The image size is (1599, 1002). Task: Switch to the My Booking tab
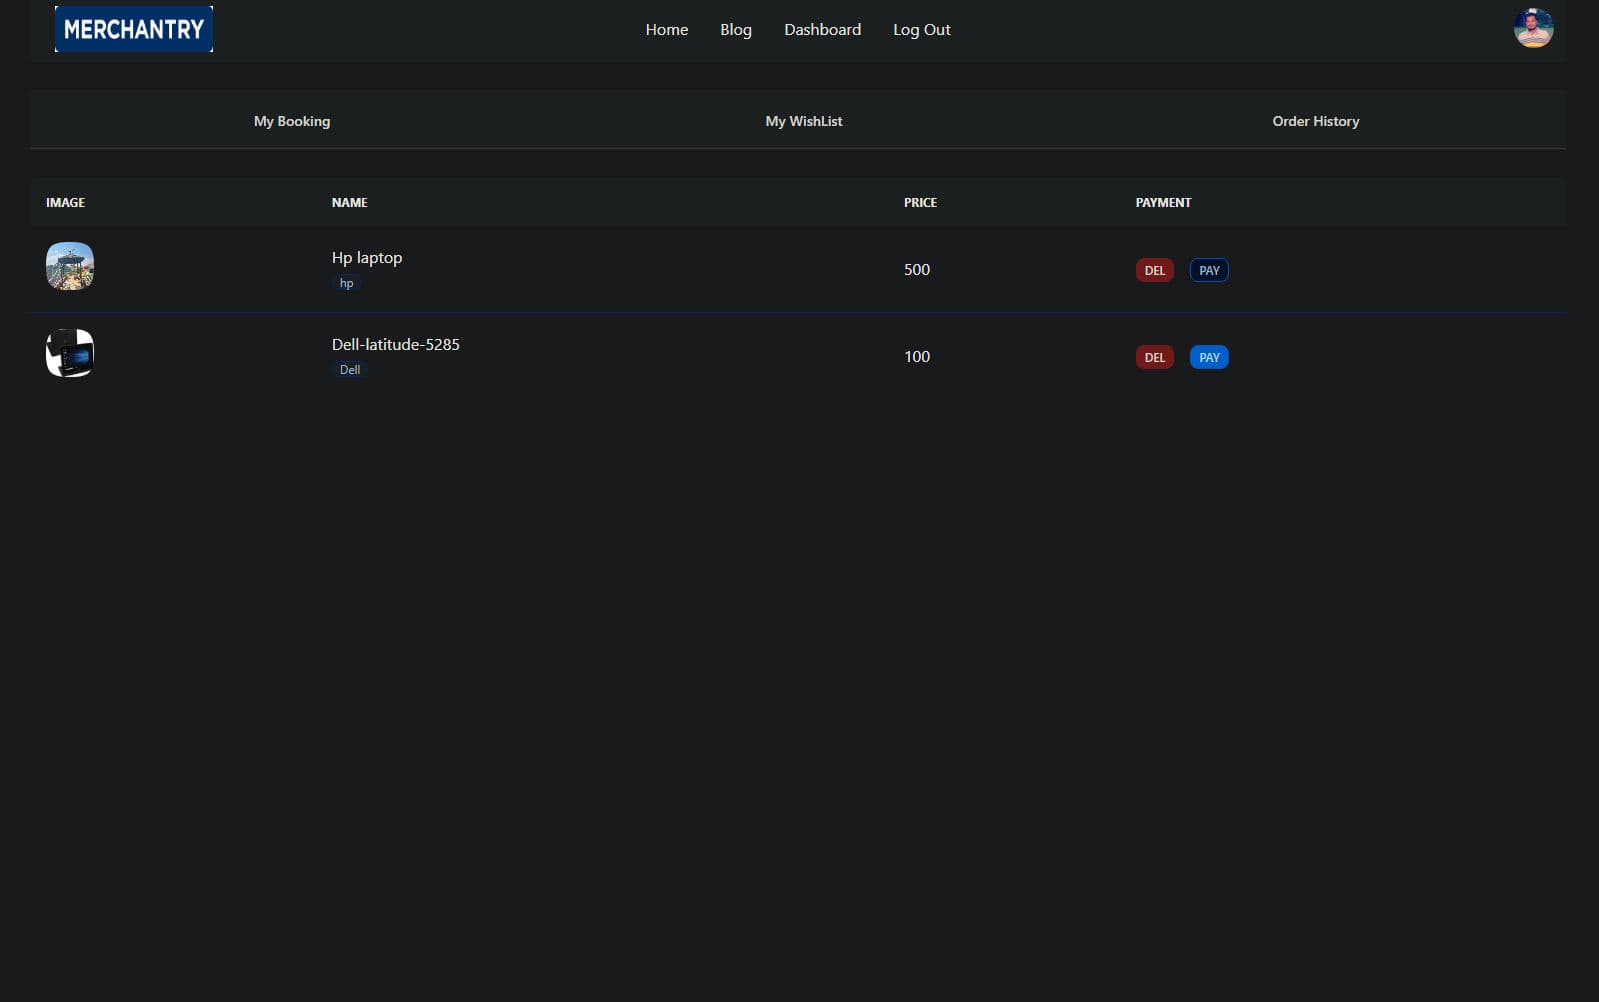coord(291,121)
